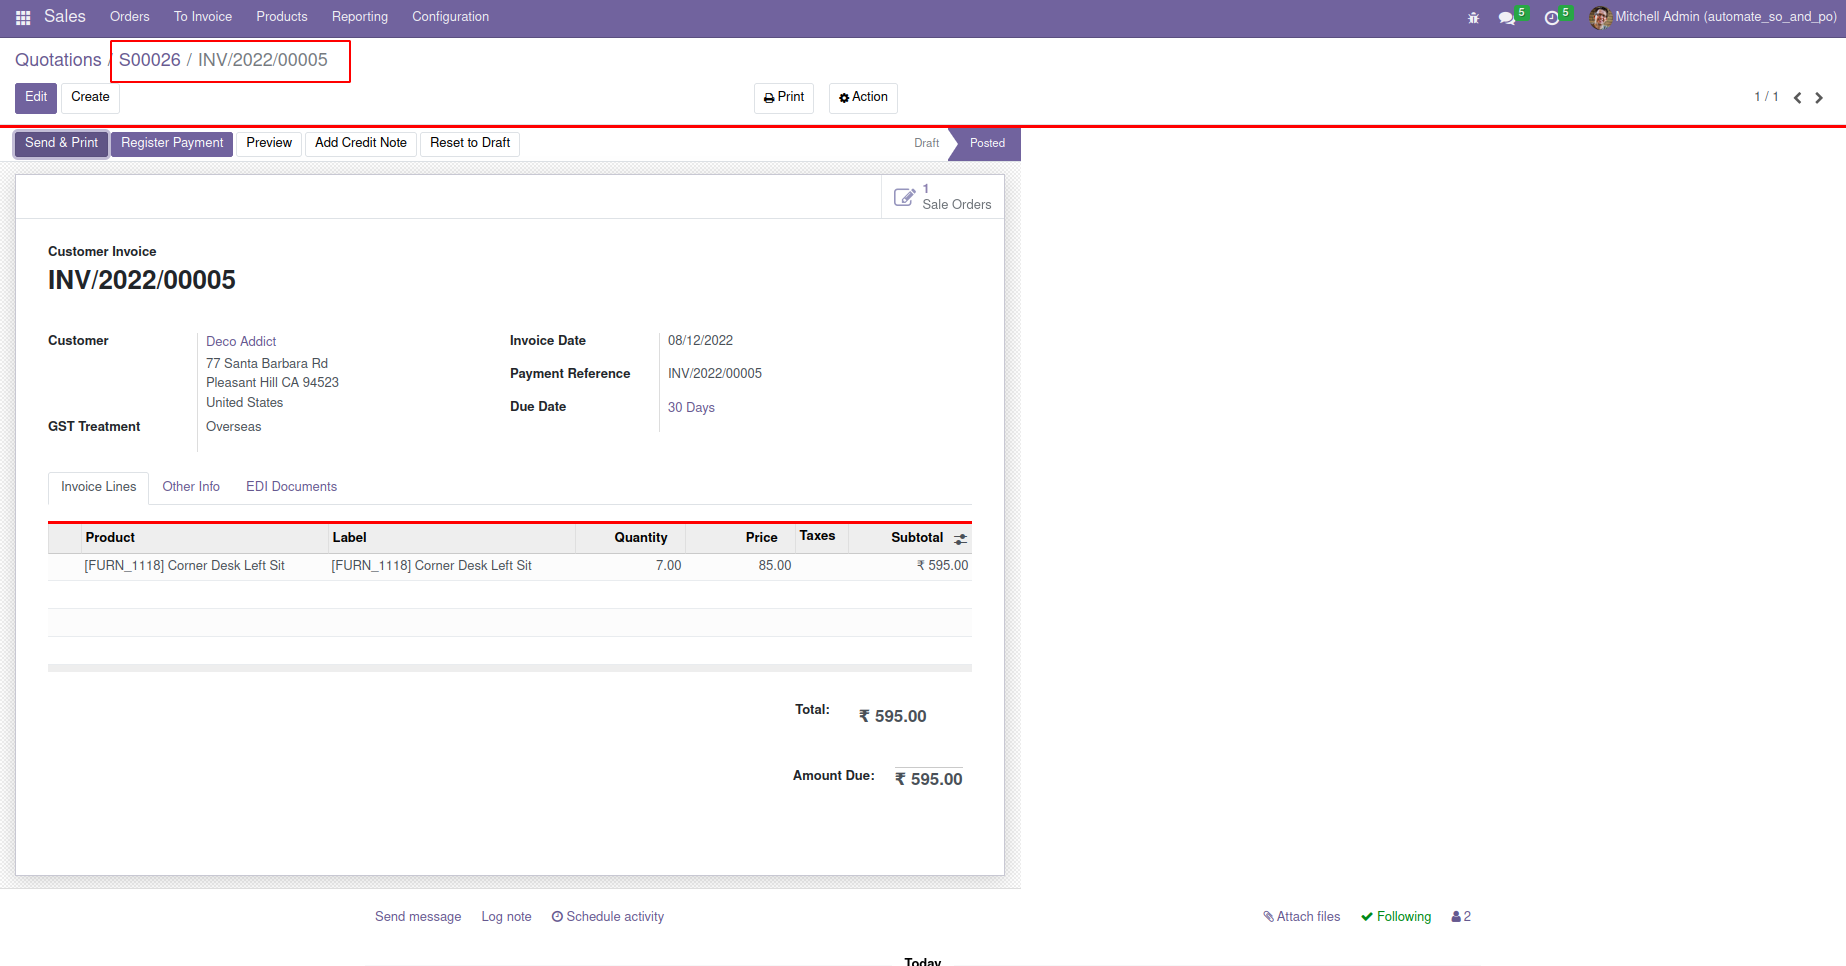The height and width of the screenshot is (966, 1846).
Task: Click Send message in chatter
Action: [x=418, y=917]
